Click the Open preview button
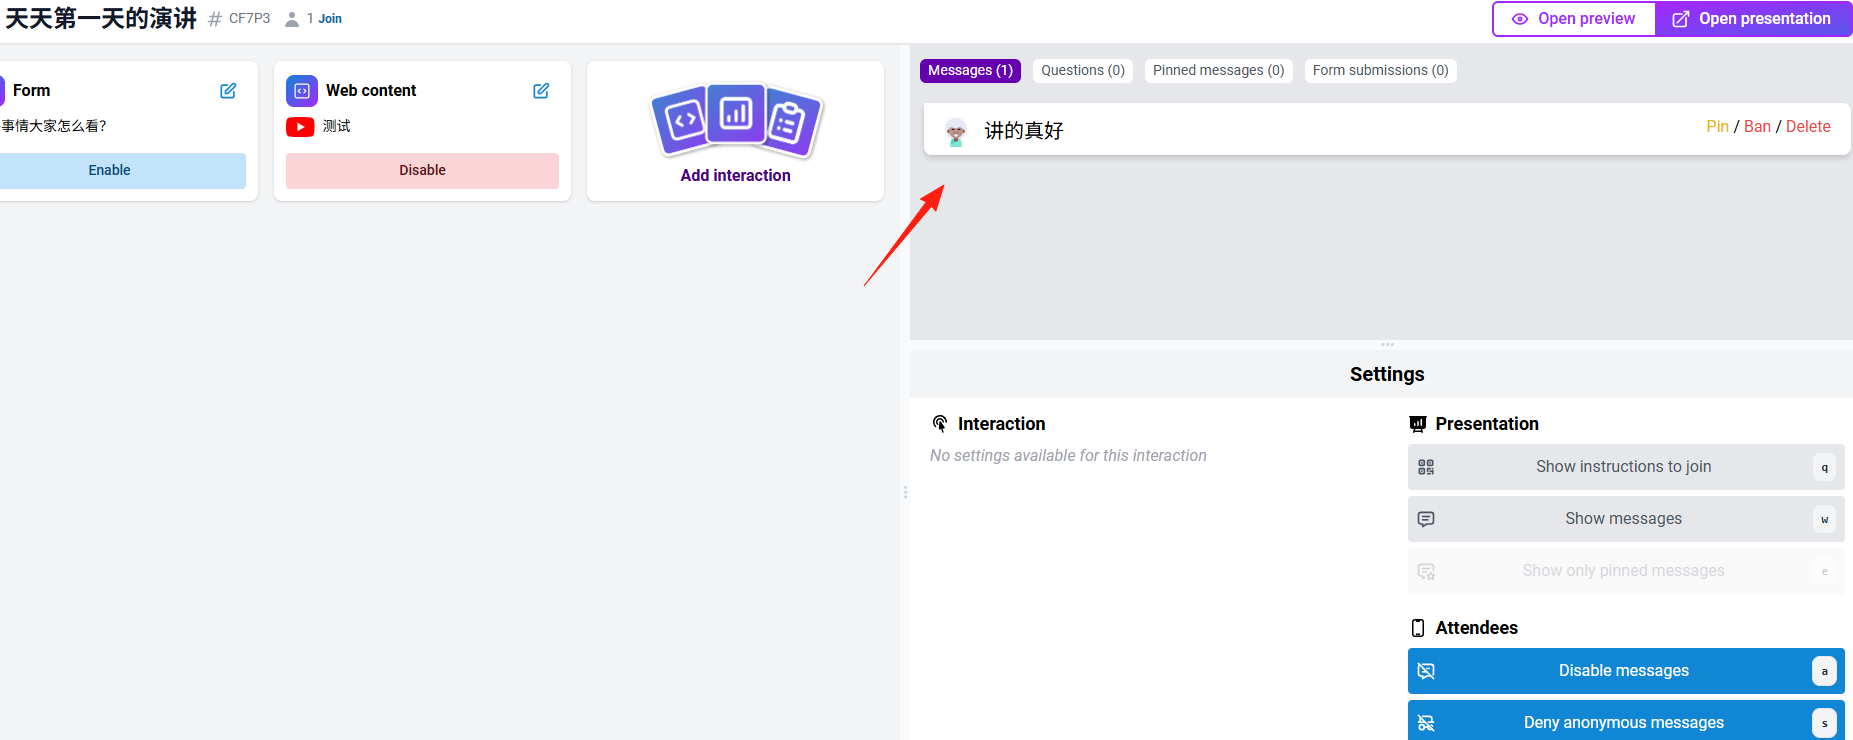 [1574, 19]
